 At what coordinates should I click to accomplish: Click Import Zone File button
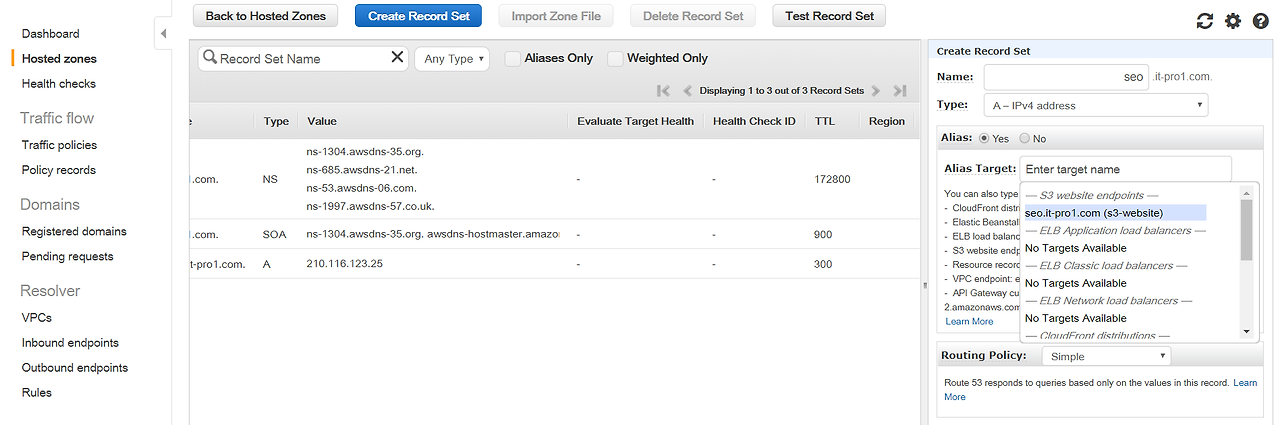click(556, 16)
